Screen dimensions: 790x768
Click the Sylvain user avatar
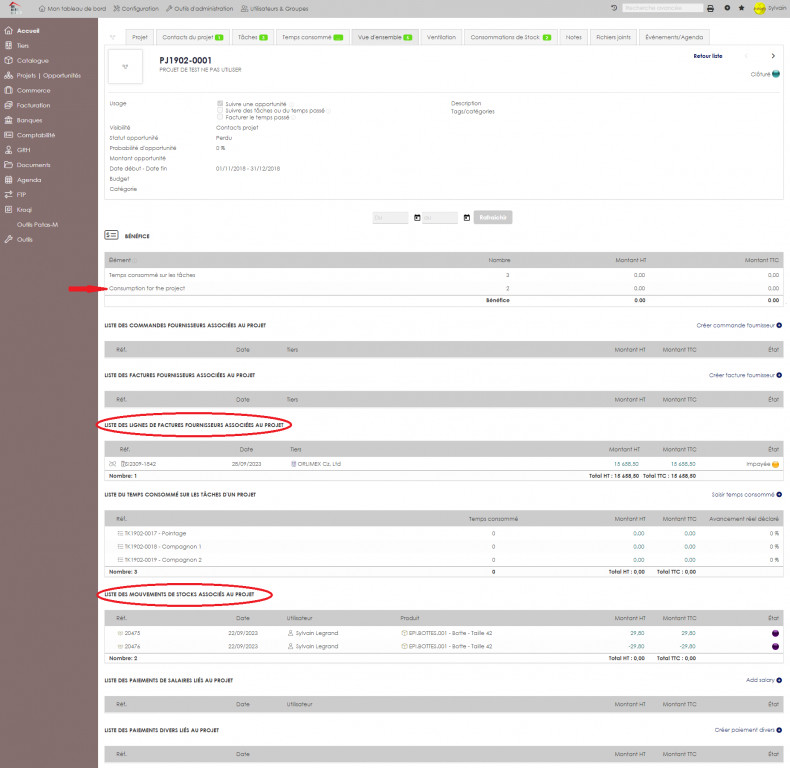pos(759,9)
